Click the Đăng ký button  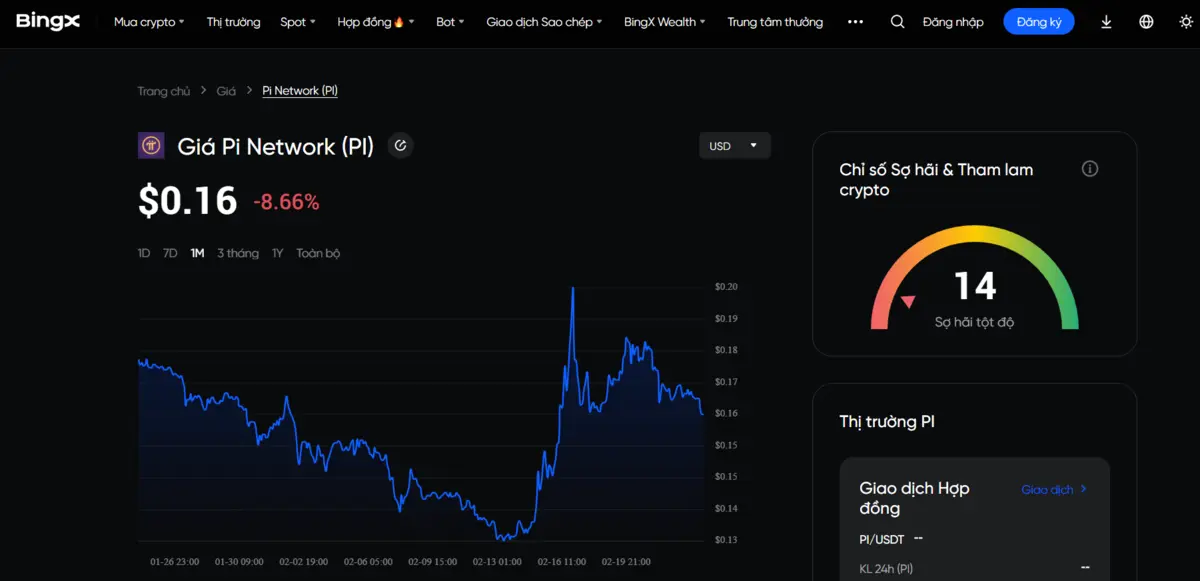coord(1038,22)
